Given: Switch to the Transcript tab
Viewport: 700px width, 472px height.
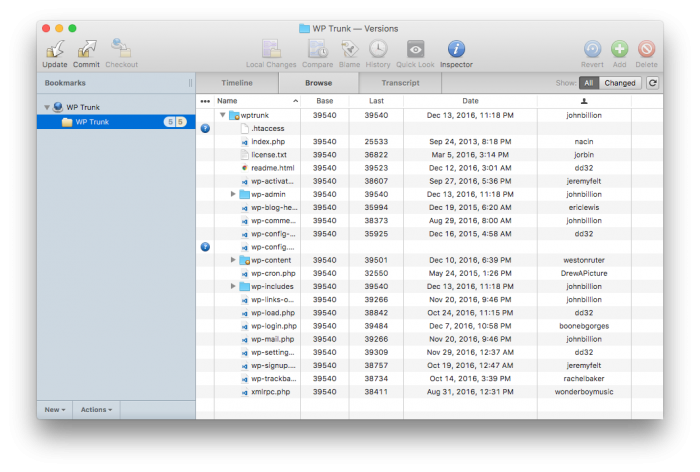Looking at the screenshot, I should (400, 83).
